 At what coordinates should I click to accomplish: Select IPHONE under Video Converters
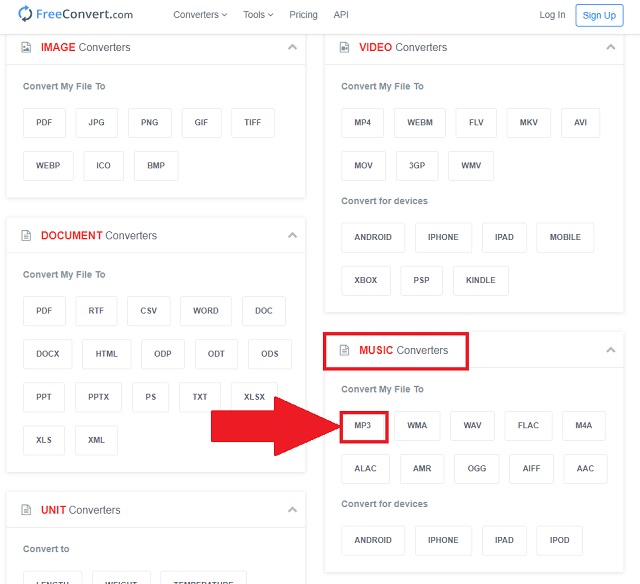tap(443, 238)
